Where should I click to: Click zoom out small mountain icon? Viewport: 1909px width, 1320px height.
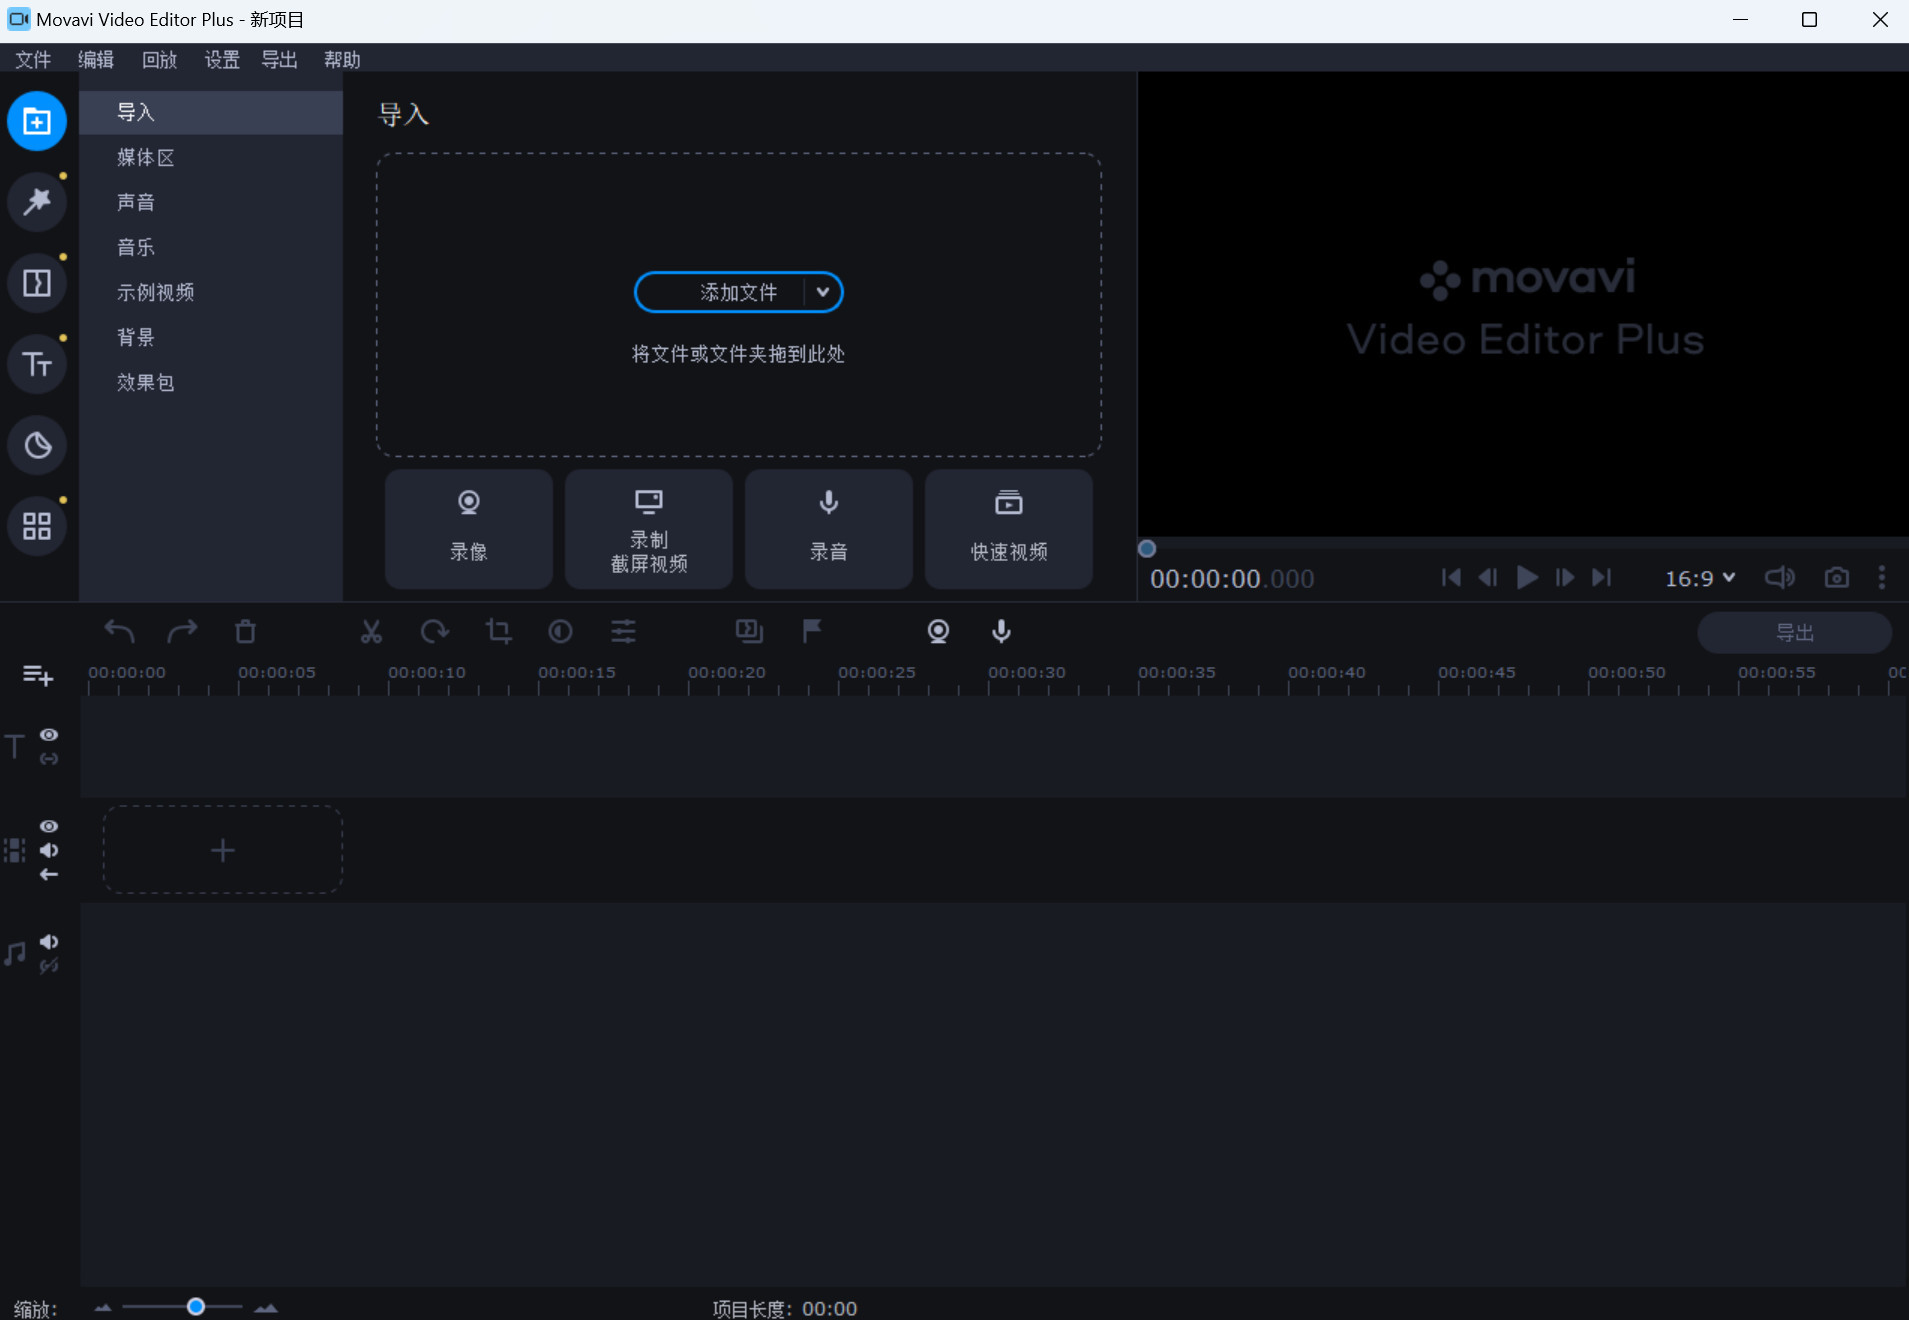tap(103, 1308)
